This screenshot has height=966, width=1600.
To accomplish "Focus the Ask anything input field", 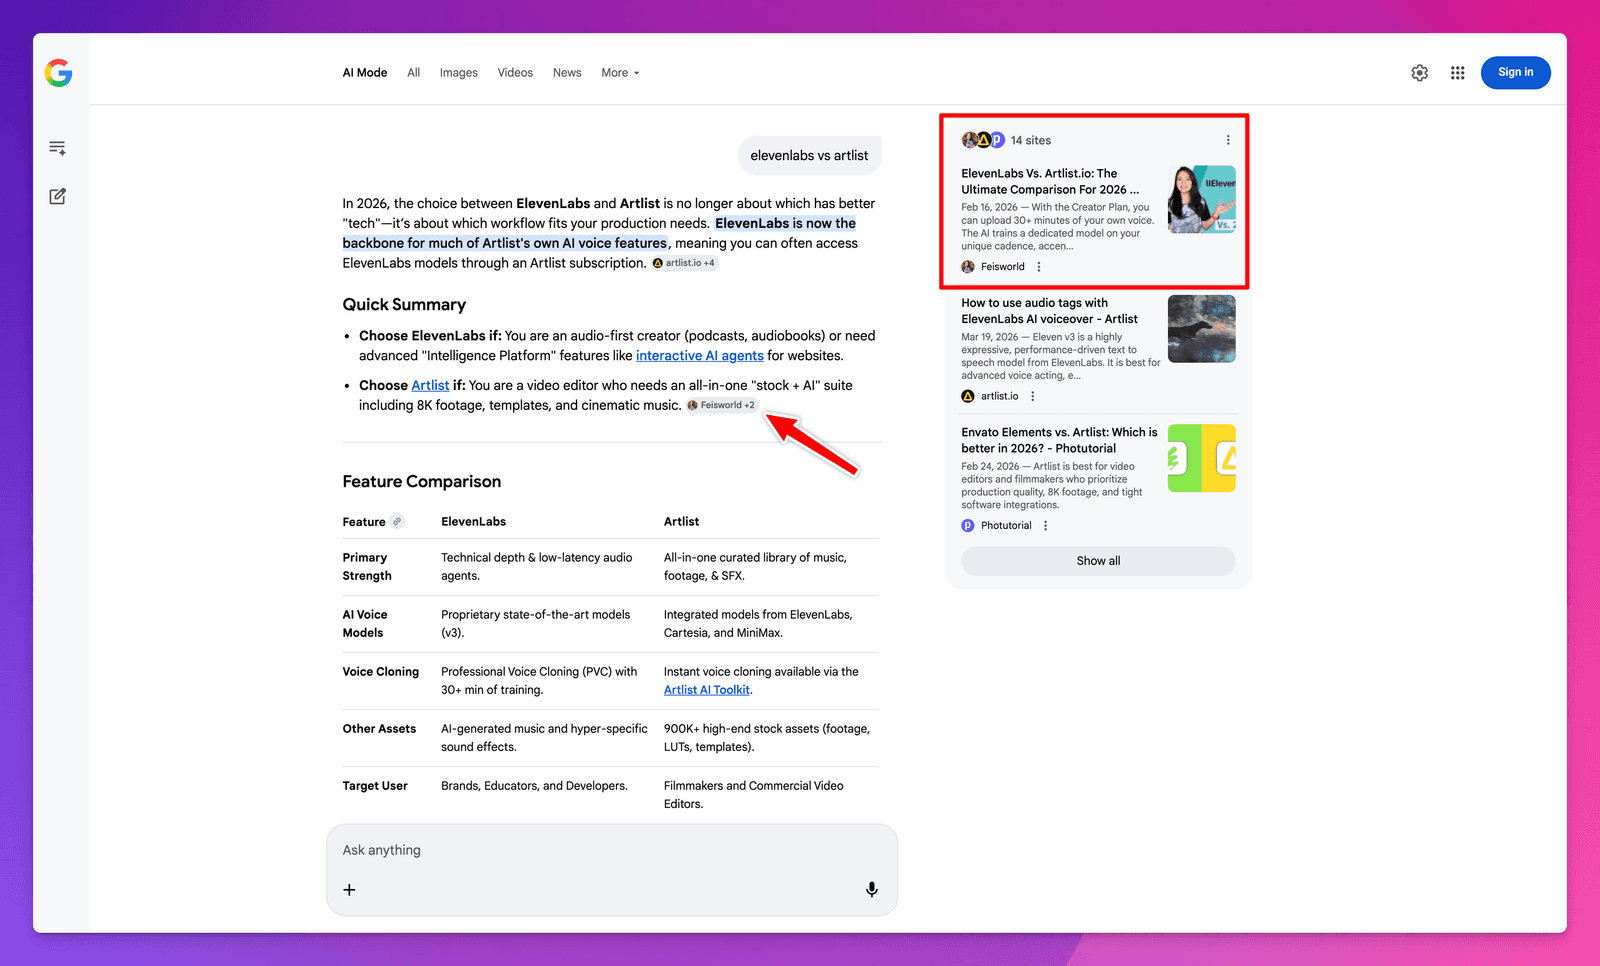I will (x=612, y=851).
